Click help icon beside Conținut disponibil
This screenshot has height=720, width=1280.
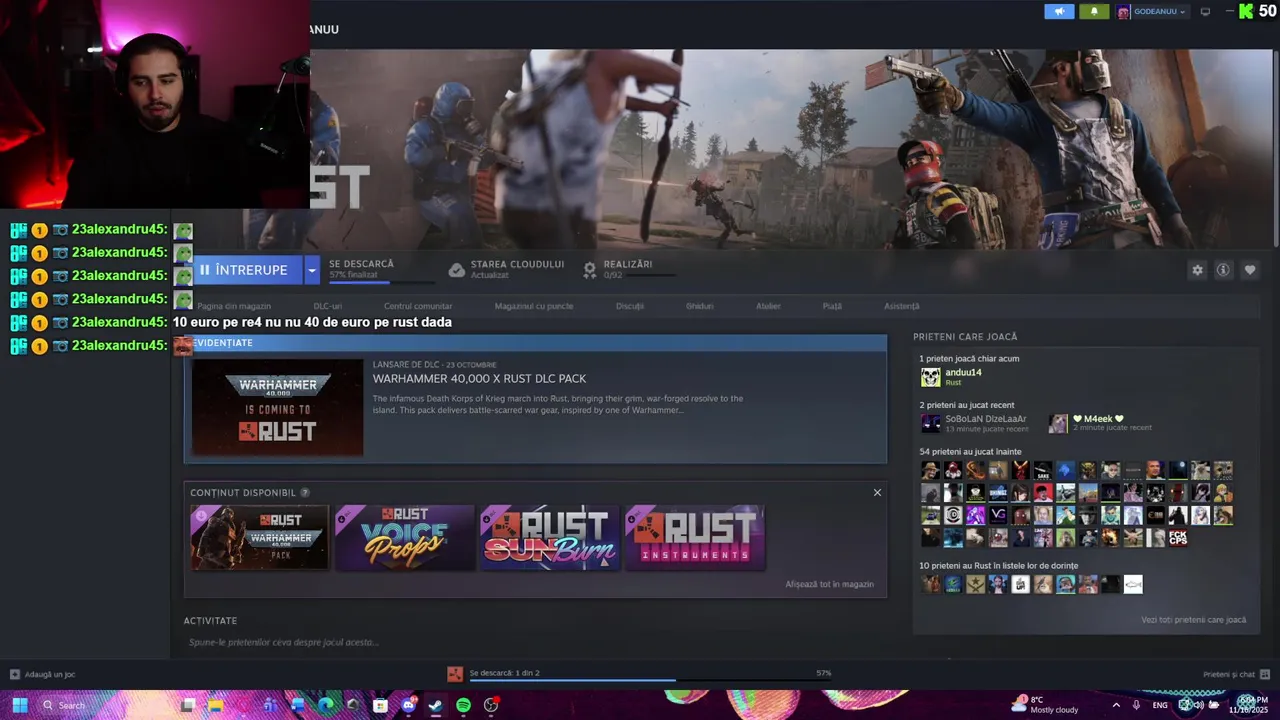[x=305, y=493]
